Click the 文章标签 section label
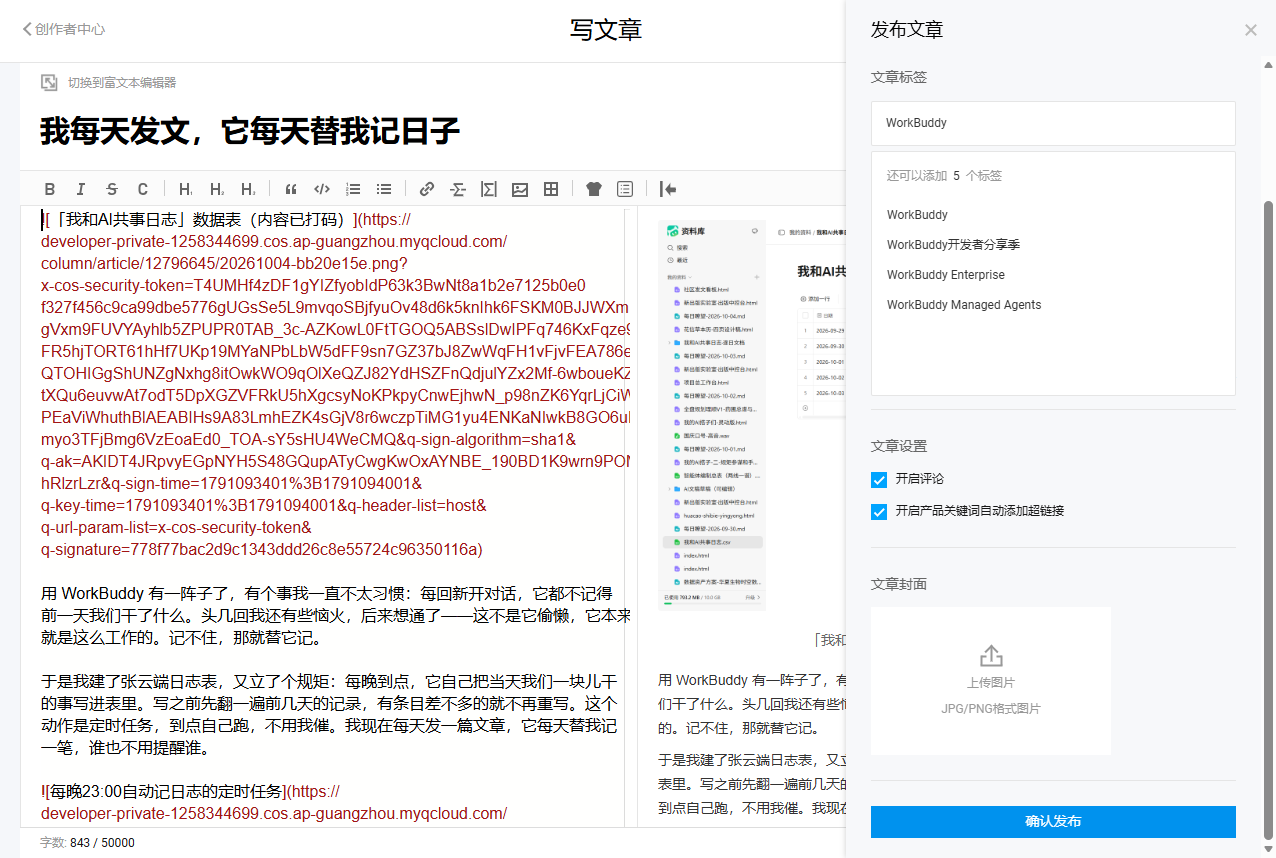The image size is (1276, 858). pyautogui.click(x=899, y=77)
